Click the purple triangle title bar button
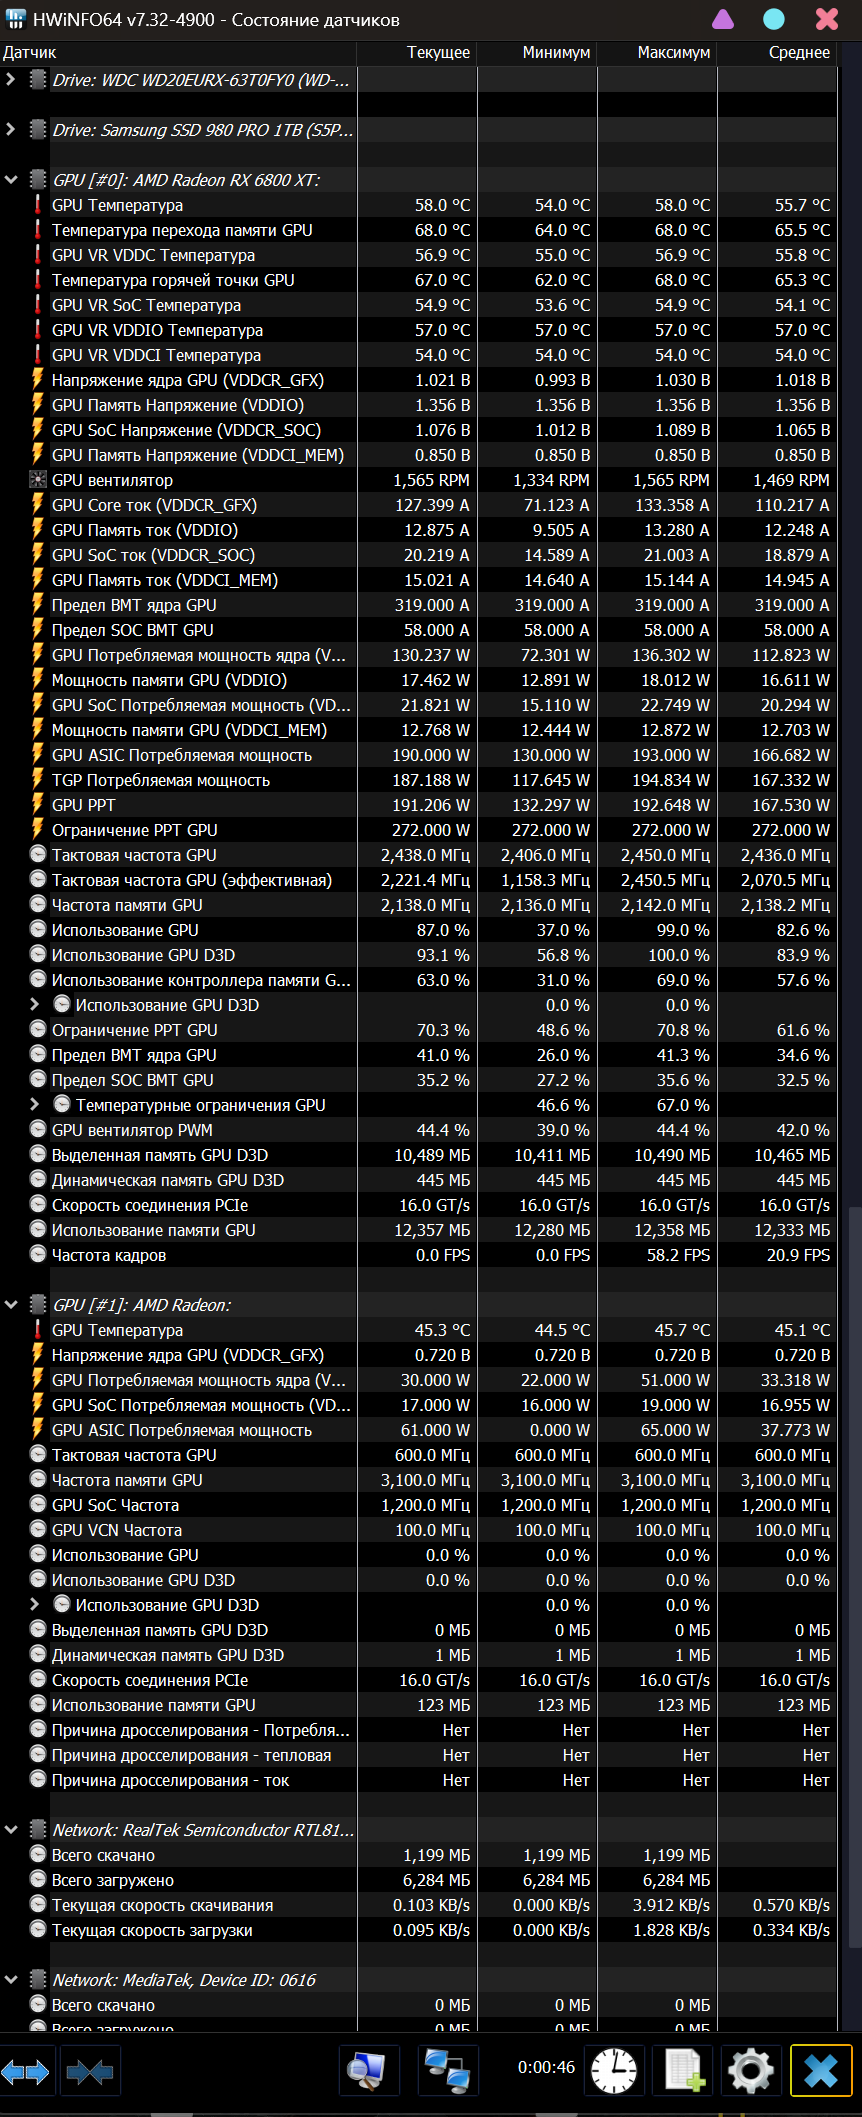This screenshot has height=2117, width=862. tap(722, 19)
